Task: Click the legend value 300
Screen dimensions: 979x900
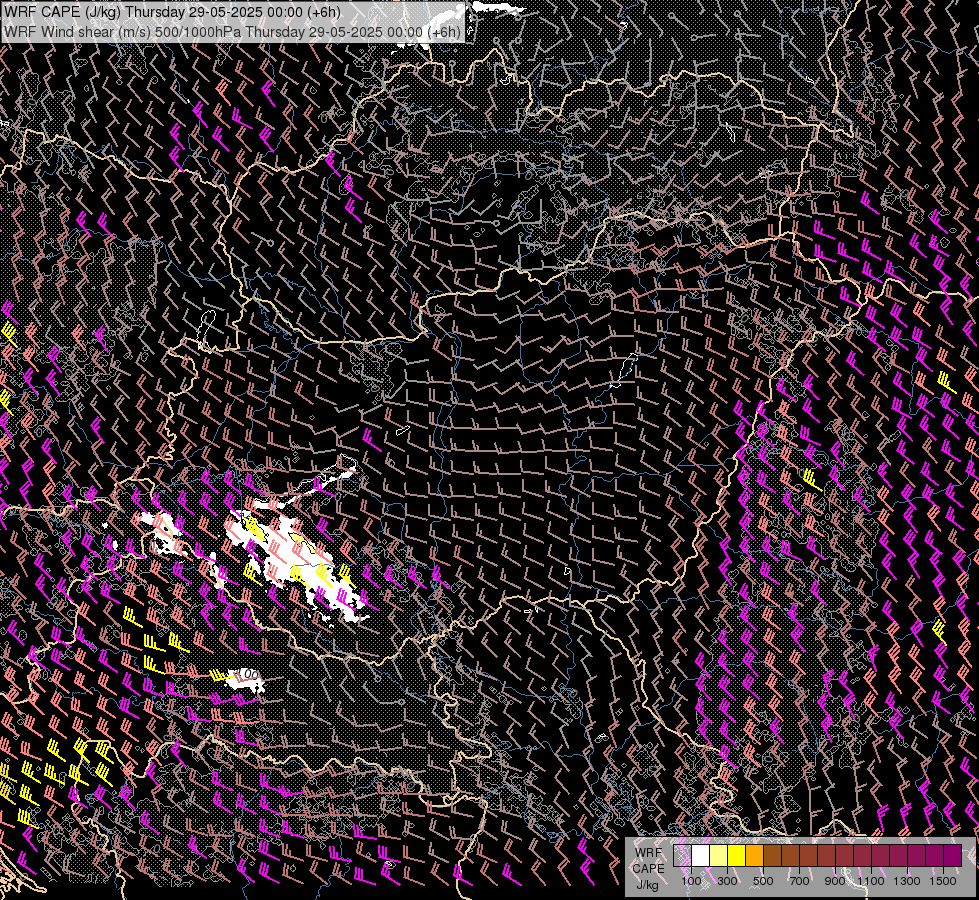Action: tap(727, 881)
